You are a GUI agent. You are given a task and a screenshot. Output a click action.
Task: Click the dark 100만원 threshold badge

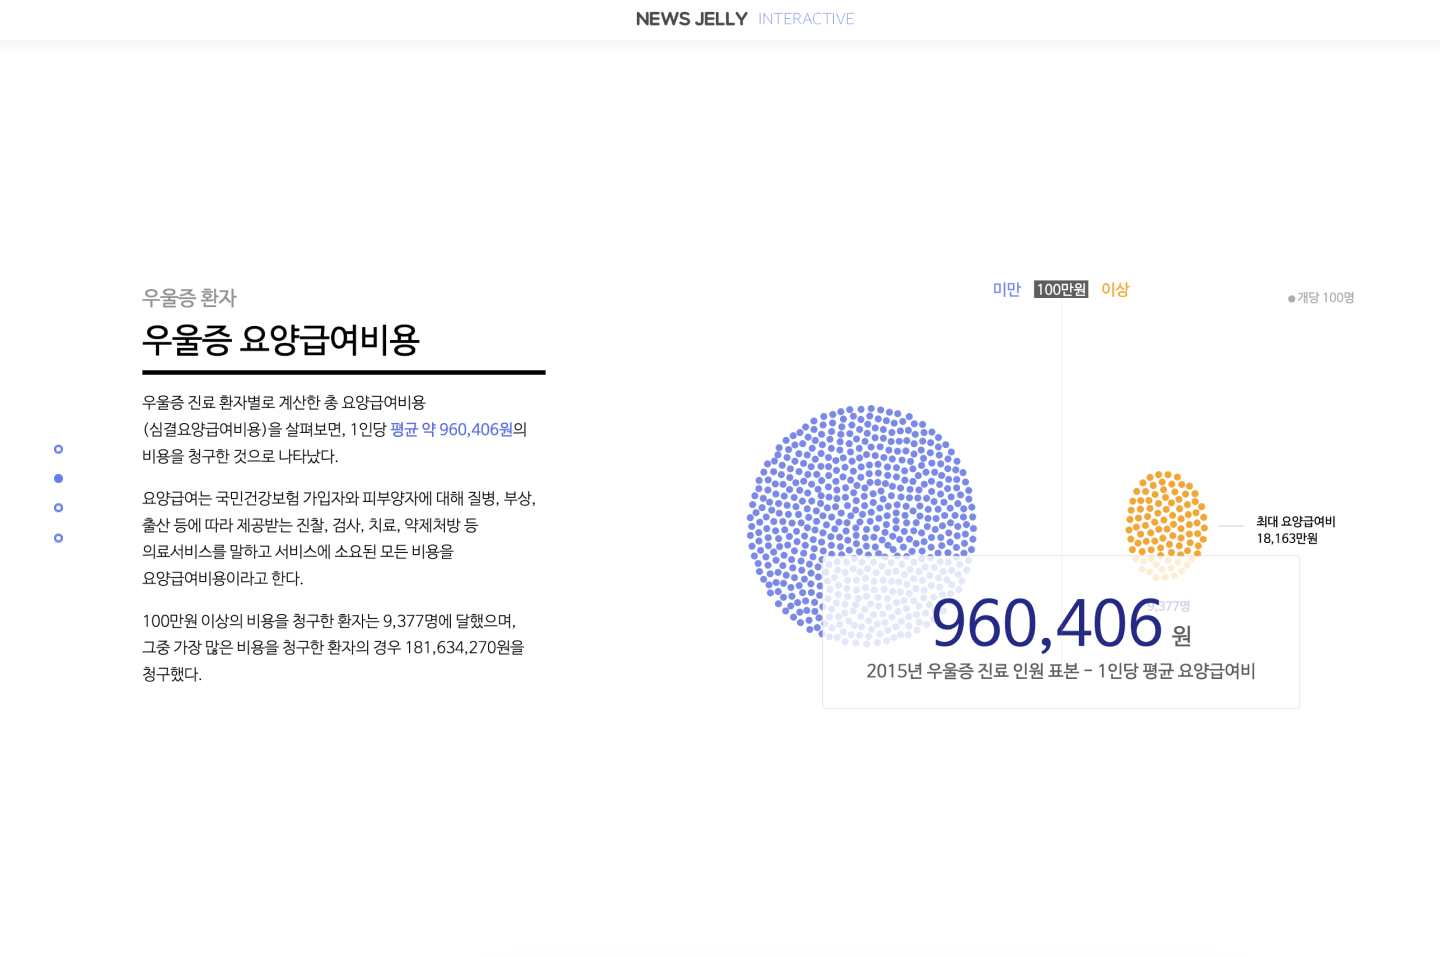(1061, 290)
